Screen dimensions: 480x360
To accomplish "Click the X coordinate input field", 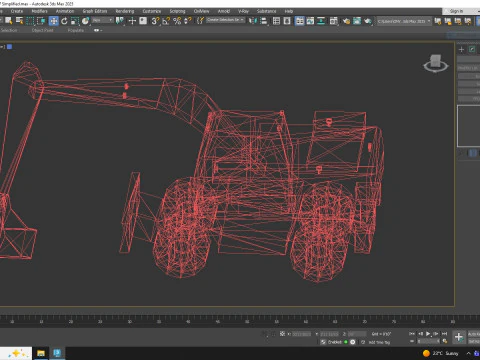I will 302,334.
